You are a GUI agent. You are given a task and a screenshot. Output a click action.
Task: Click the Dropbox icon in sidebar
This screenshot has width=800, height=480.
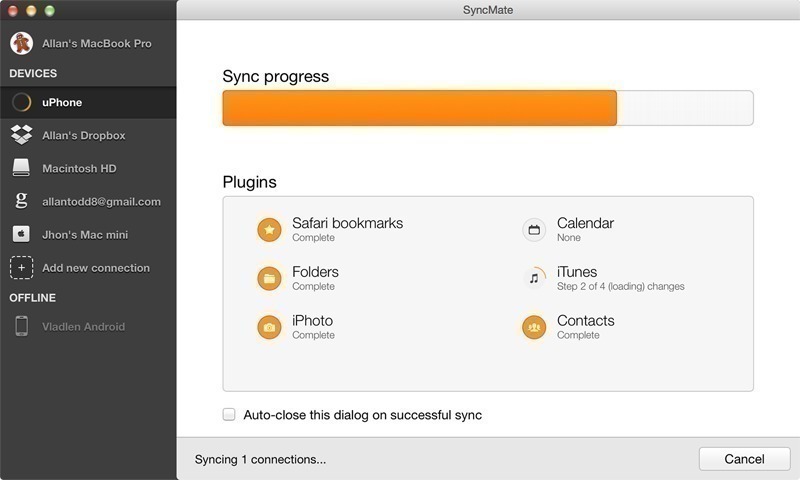(x=22, y=135)
